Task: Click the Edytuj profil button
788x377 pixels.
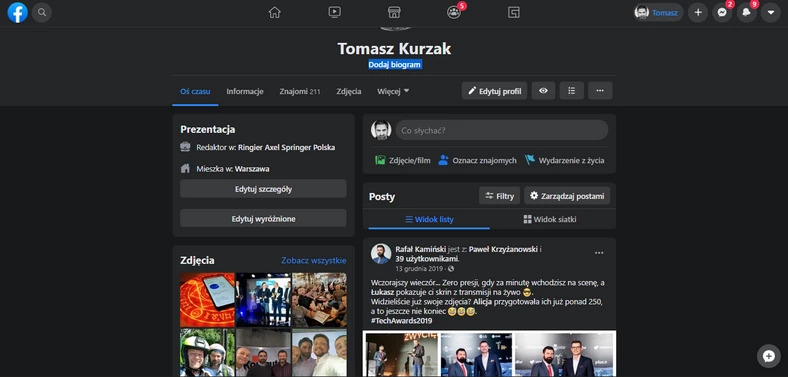Action: 495,91
